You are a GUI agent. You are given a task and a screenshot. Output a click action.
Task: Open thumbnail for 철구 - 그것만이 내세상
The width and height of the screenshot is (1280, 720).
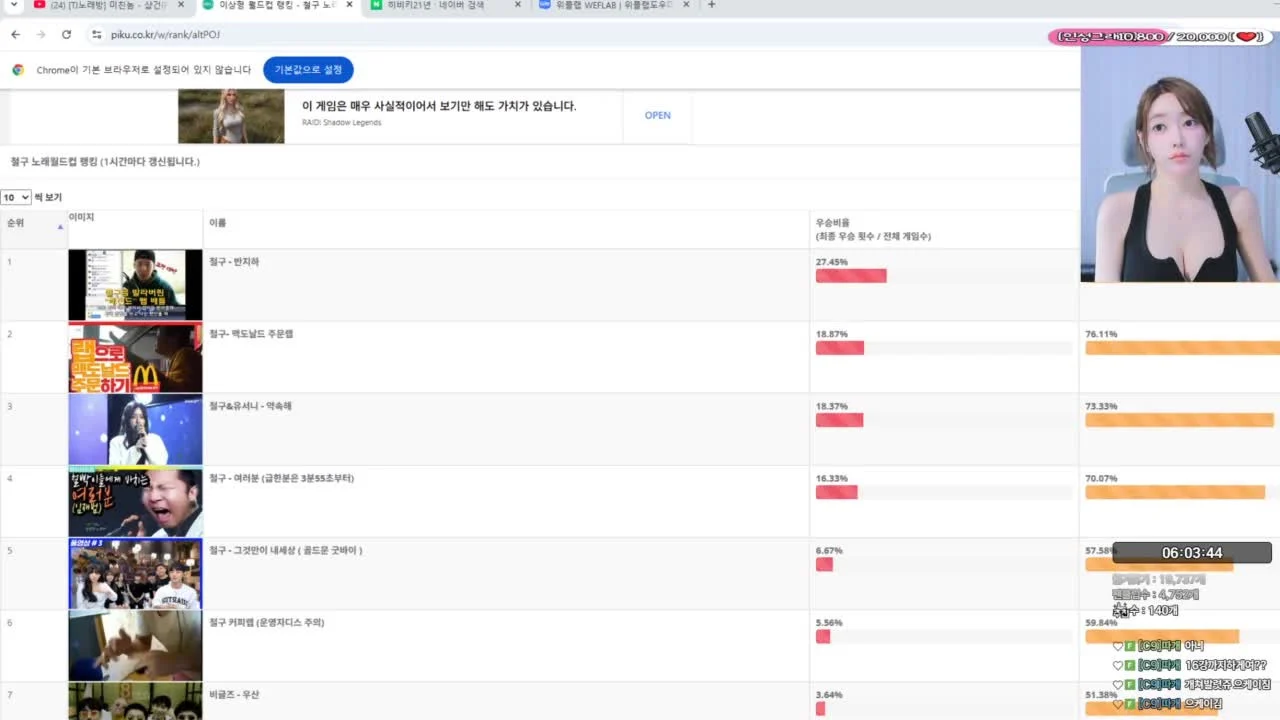tap(135, 574)
